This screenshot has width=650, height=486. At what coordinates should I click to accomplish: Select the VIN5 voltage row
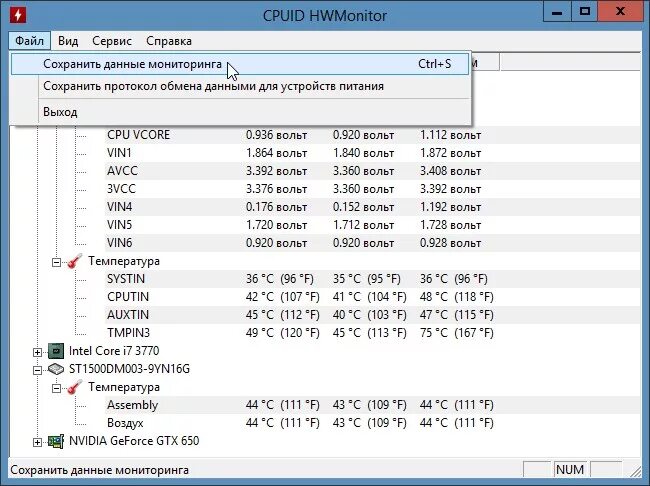(372, 225)
